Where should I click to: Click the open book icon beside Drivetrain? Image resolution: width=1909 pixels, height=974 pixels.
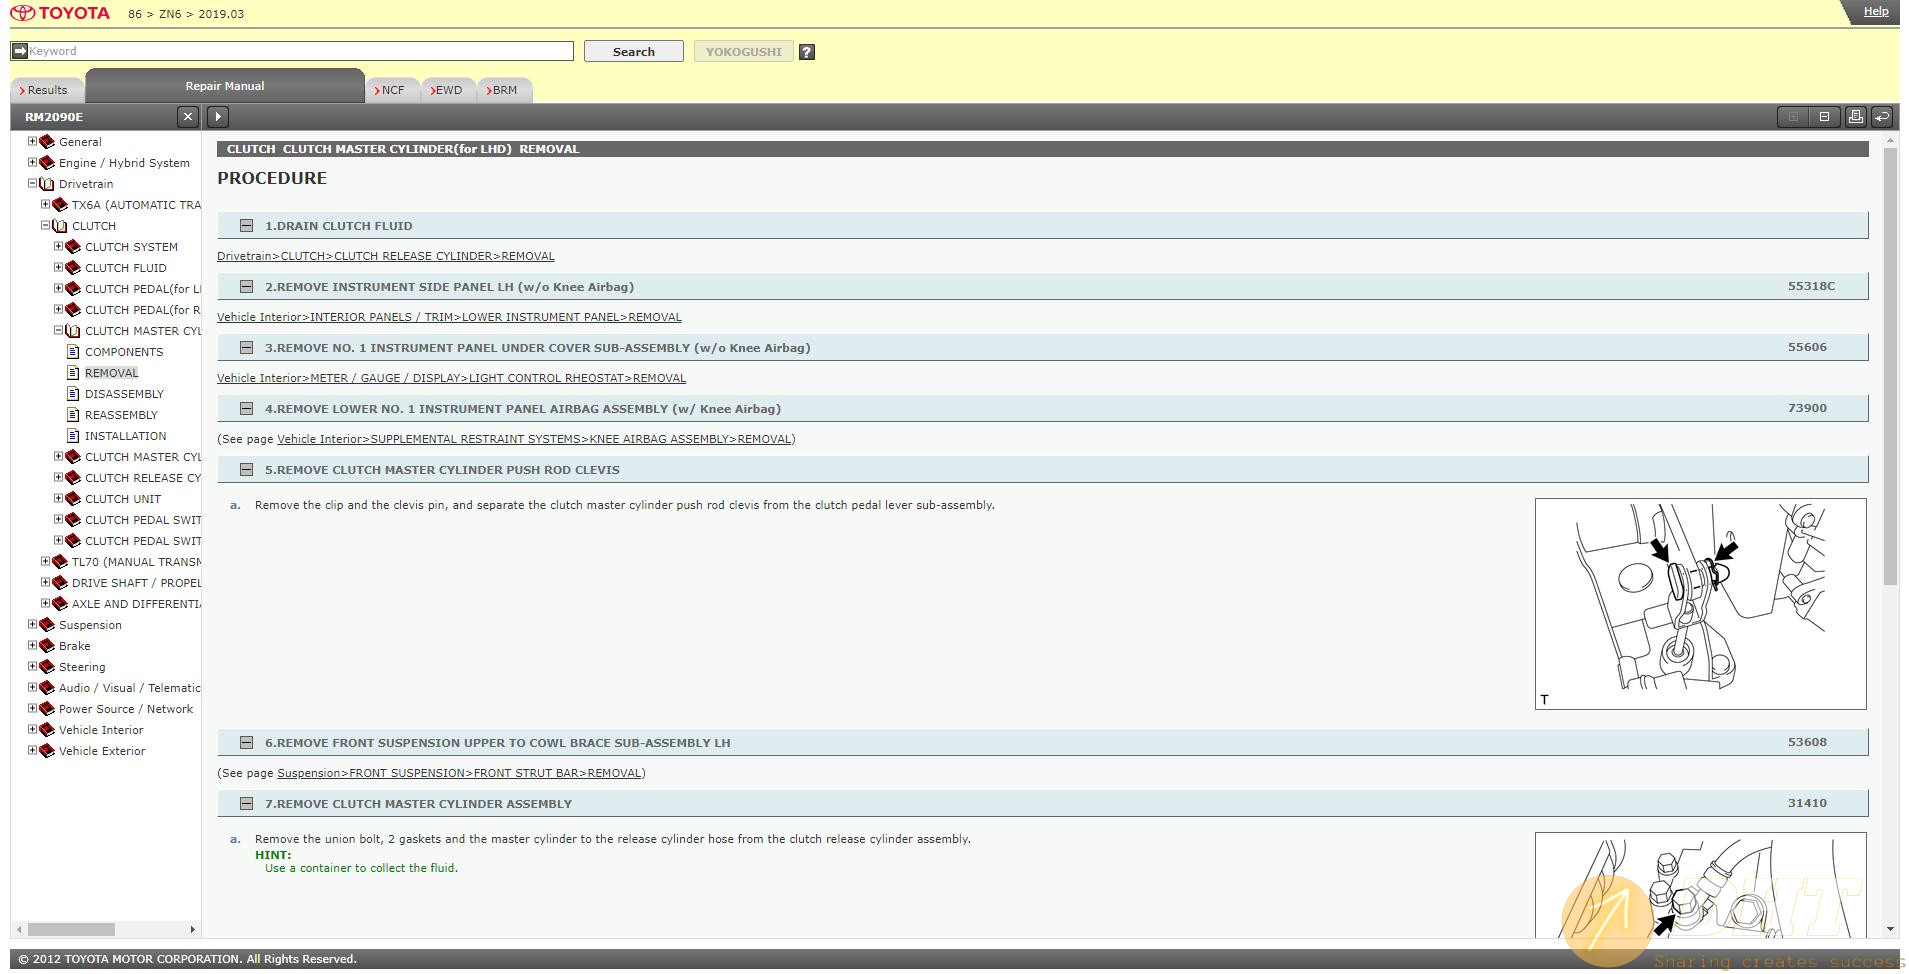click(46, 184)
